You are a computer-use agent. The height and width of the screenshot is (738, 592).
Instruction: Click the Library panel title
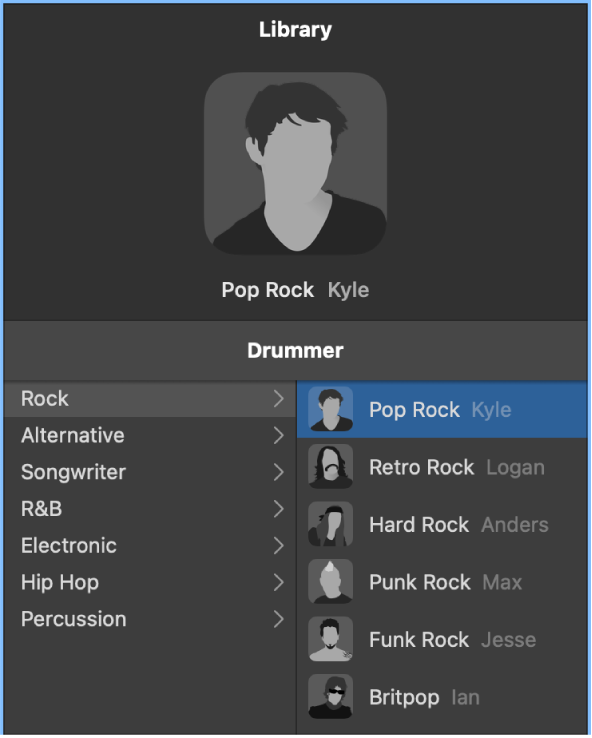[x=296, y=30]
